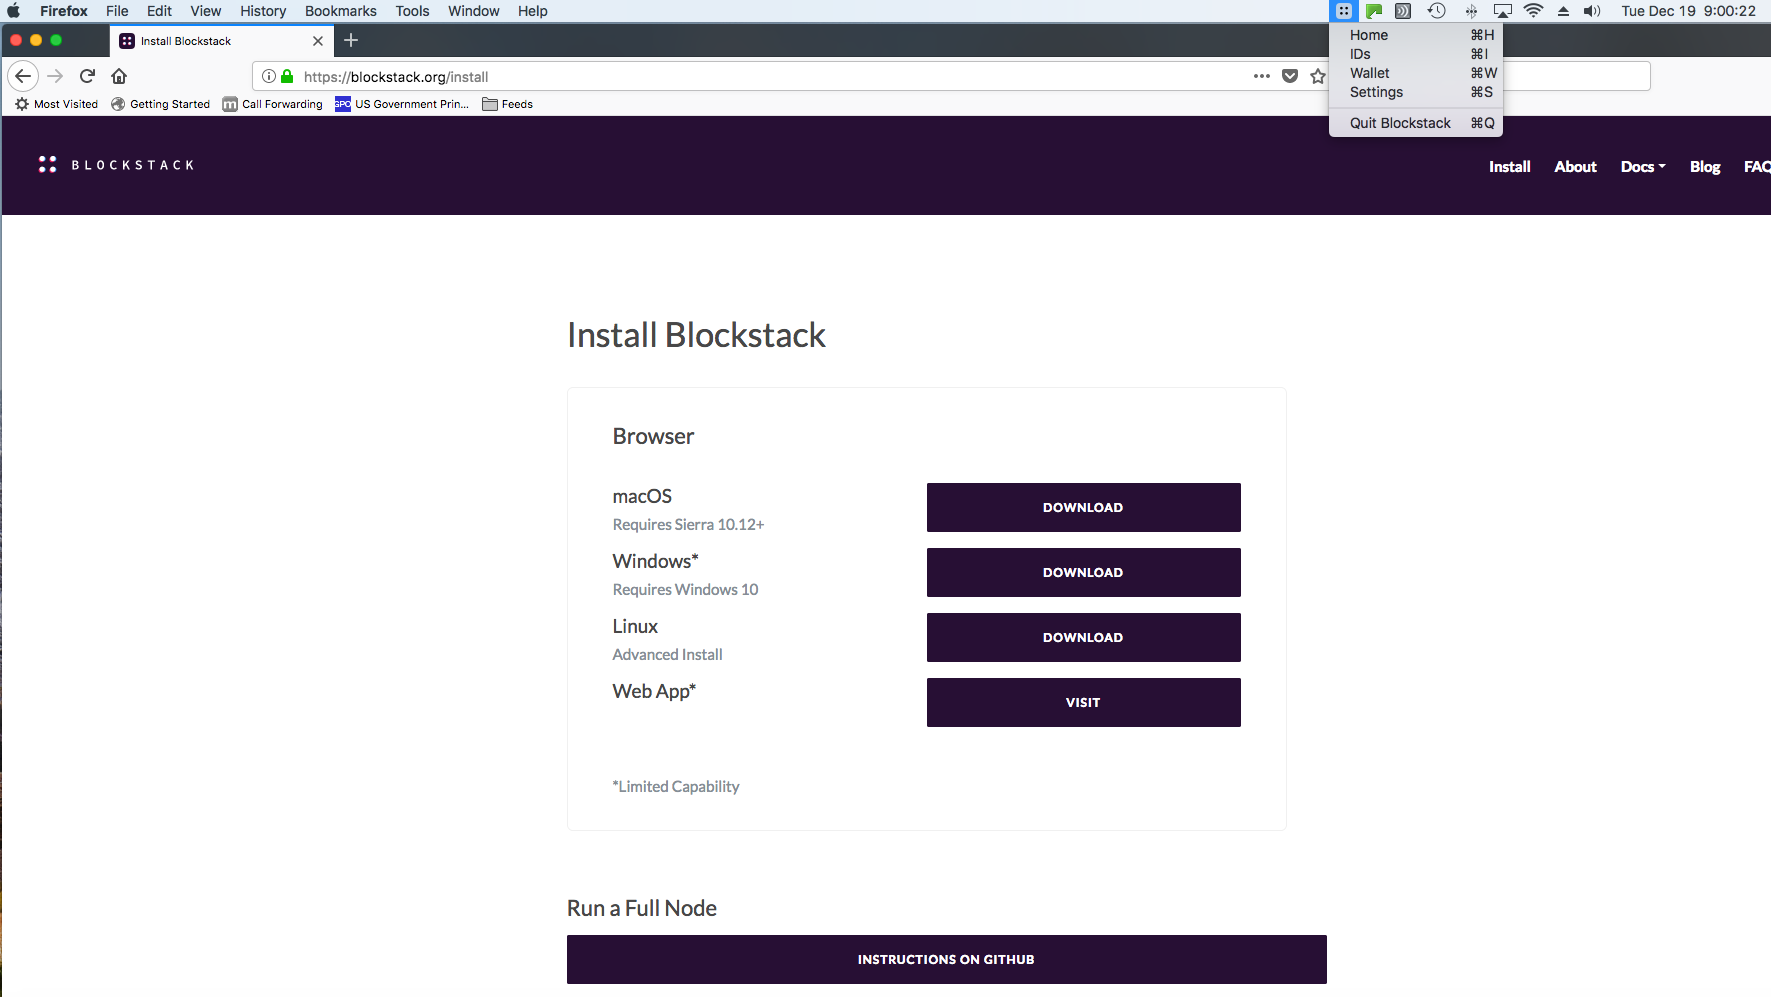
Task: Go forward one page
Action: point(55,76)
